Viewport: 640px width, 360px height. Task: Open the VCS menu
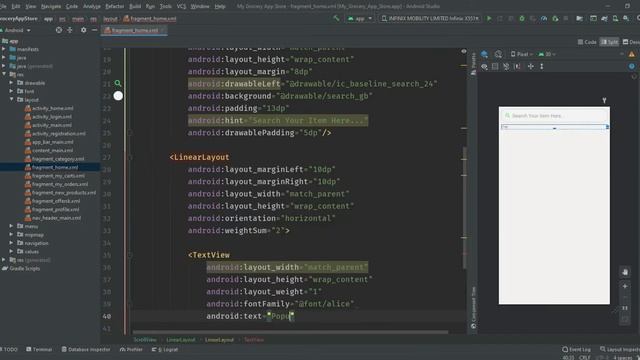point(181,6)
